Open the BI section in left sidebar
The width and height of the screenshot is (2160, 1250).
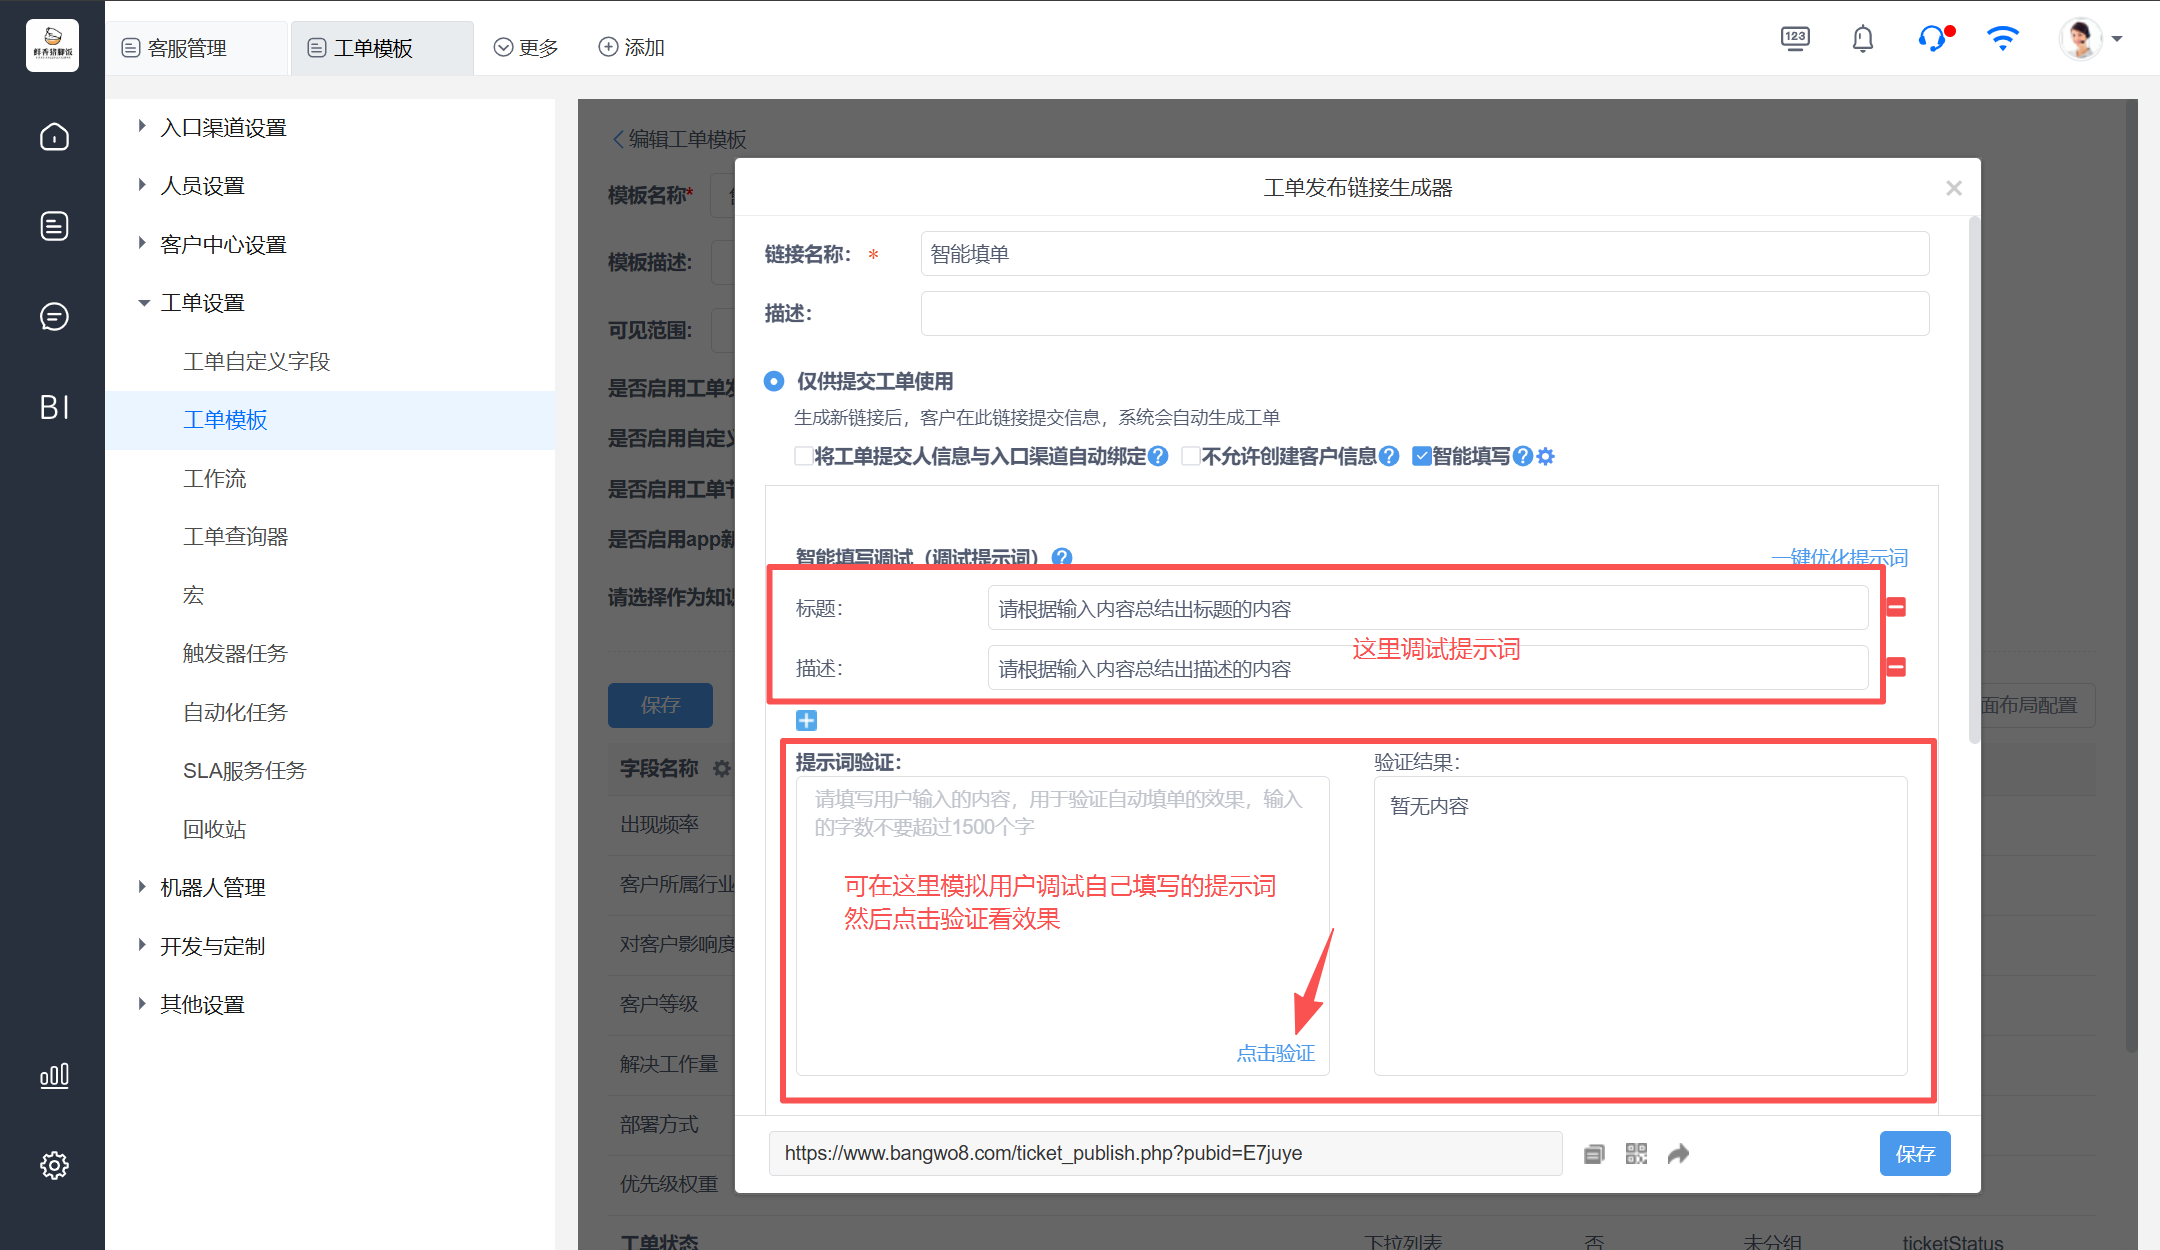(x=54, y=407)
